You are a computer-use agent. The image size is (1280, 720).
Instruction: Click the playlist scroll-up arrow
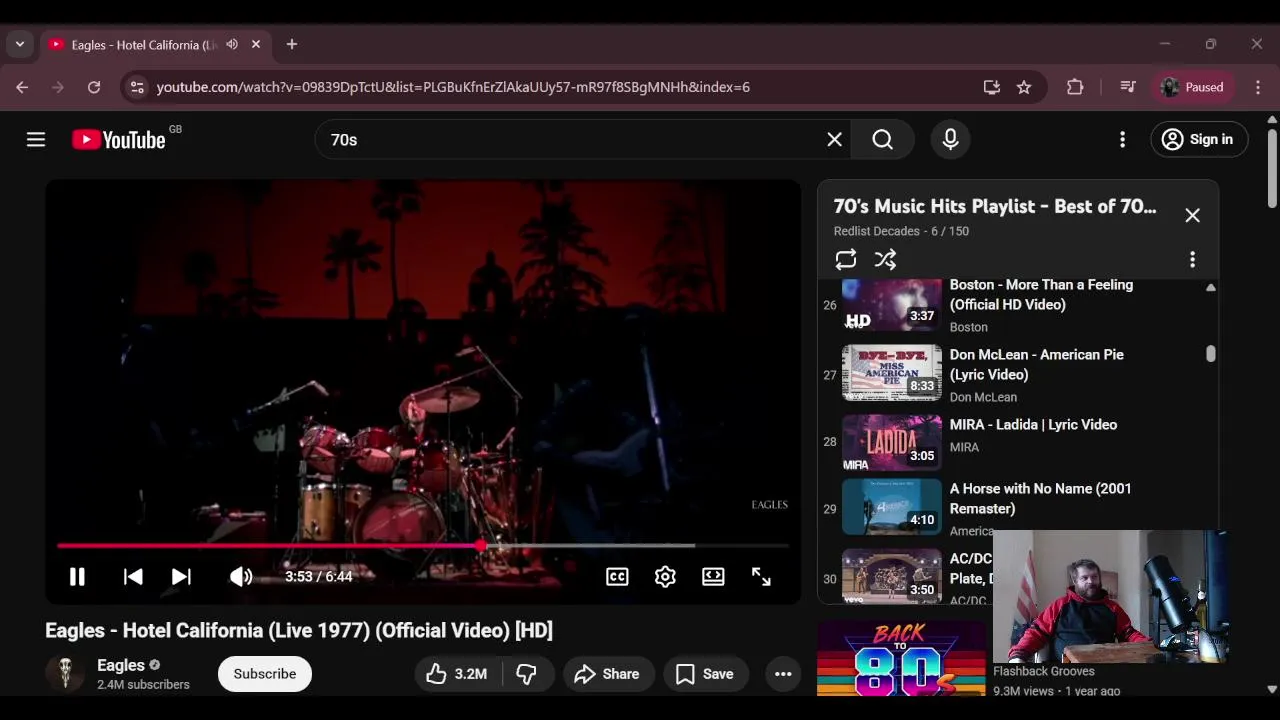pyautogui.click(x=1211, y=287)
